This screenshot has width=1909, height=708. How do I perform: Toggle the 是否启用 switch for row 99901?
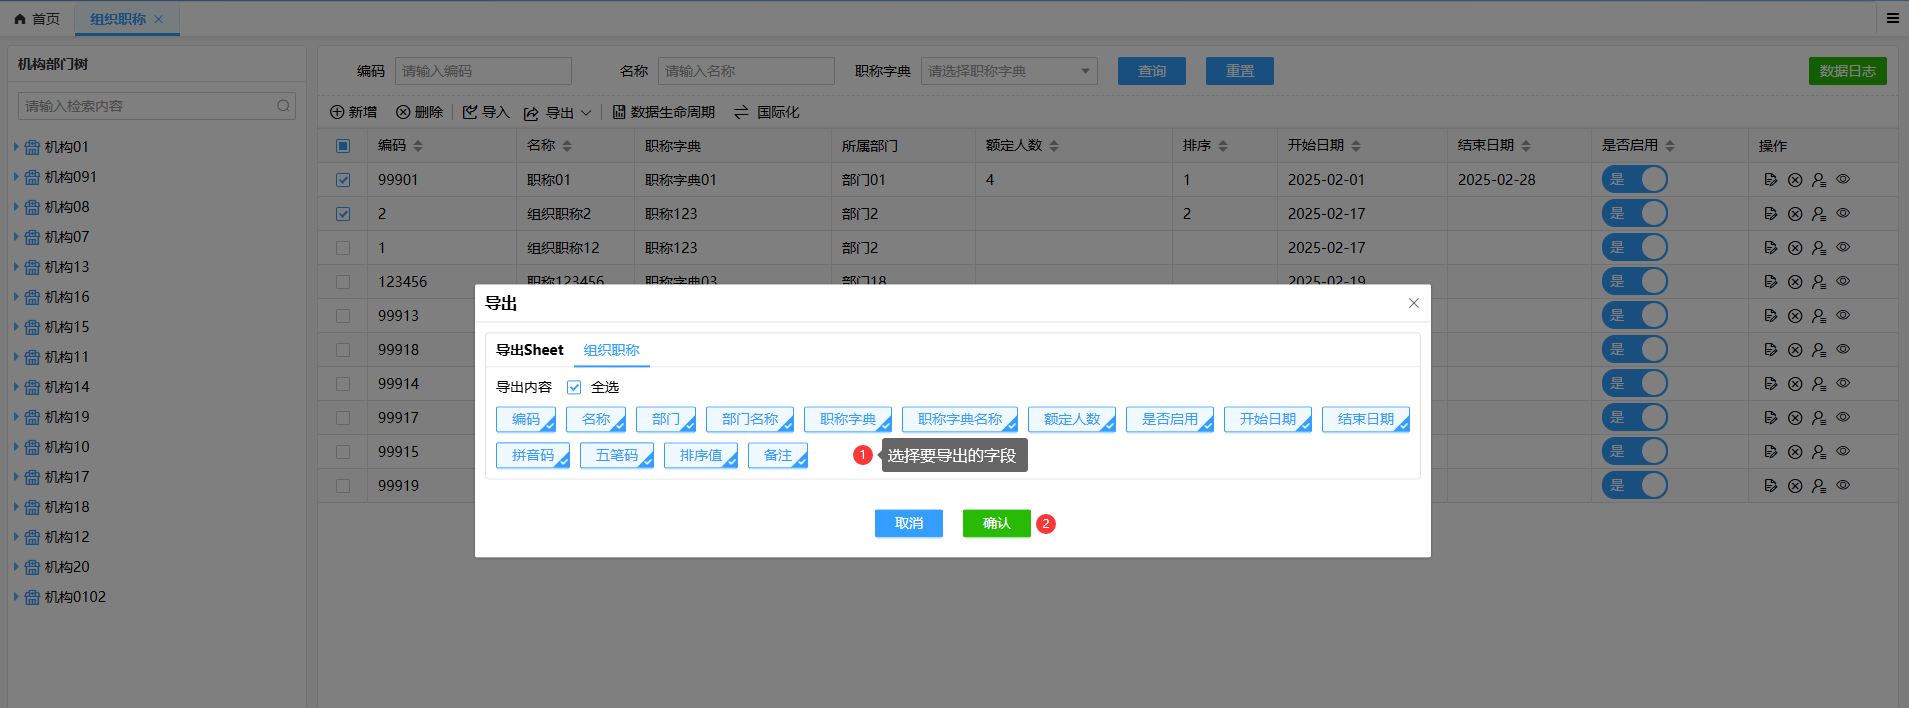[x=1634, y=180]
